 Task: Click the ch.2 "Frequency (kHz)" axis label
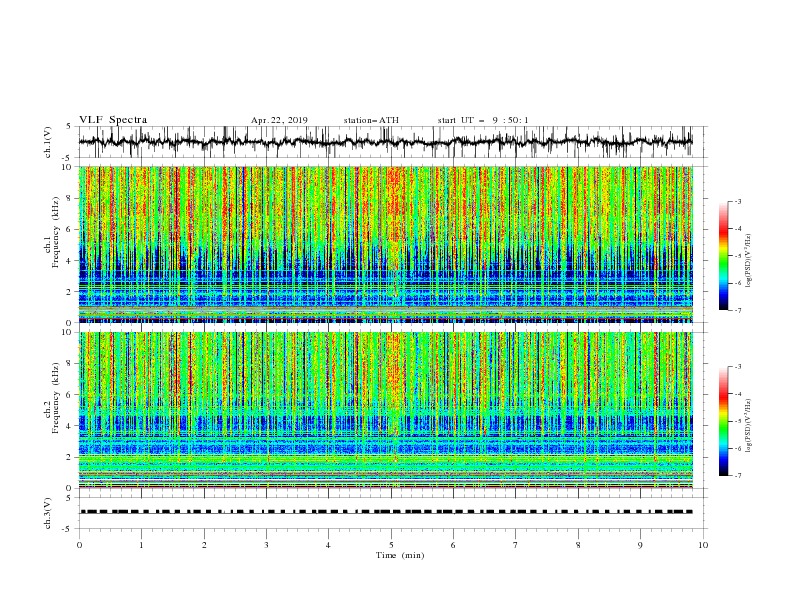[56, 397]
